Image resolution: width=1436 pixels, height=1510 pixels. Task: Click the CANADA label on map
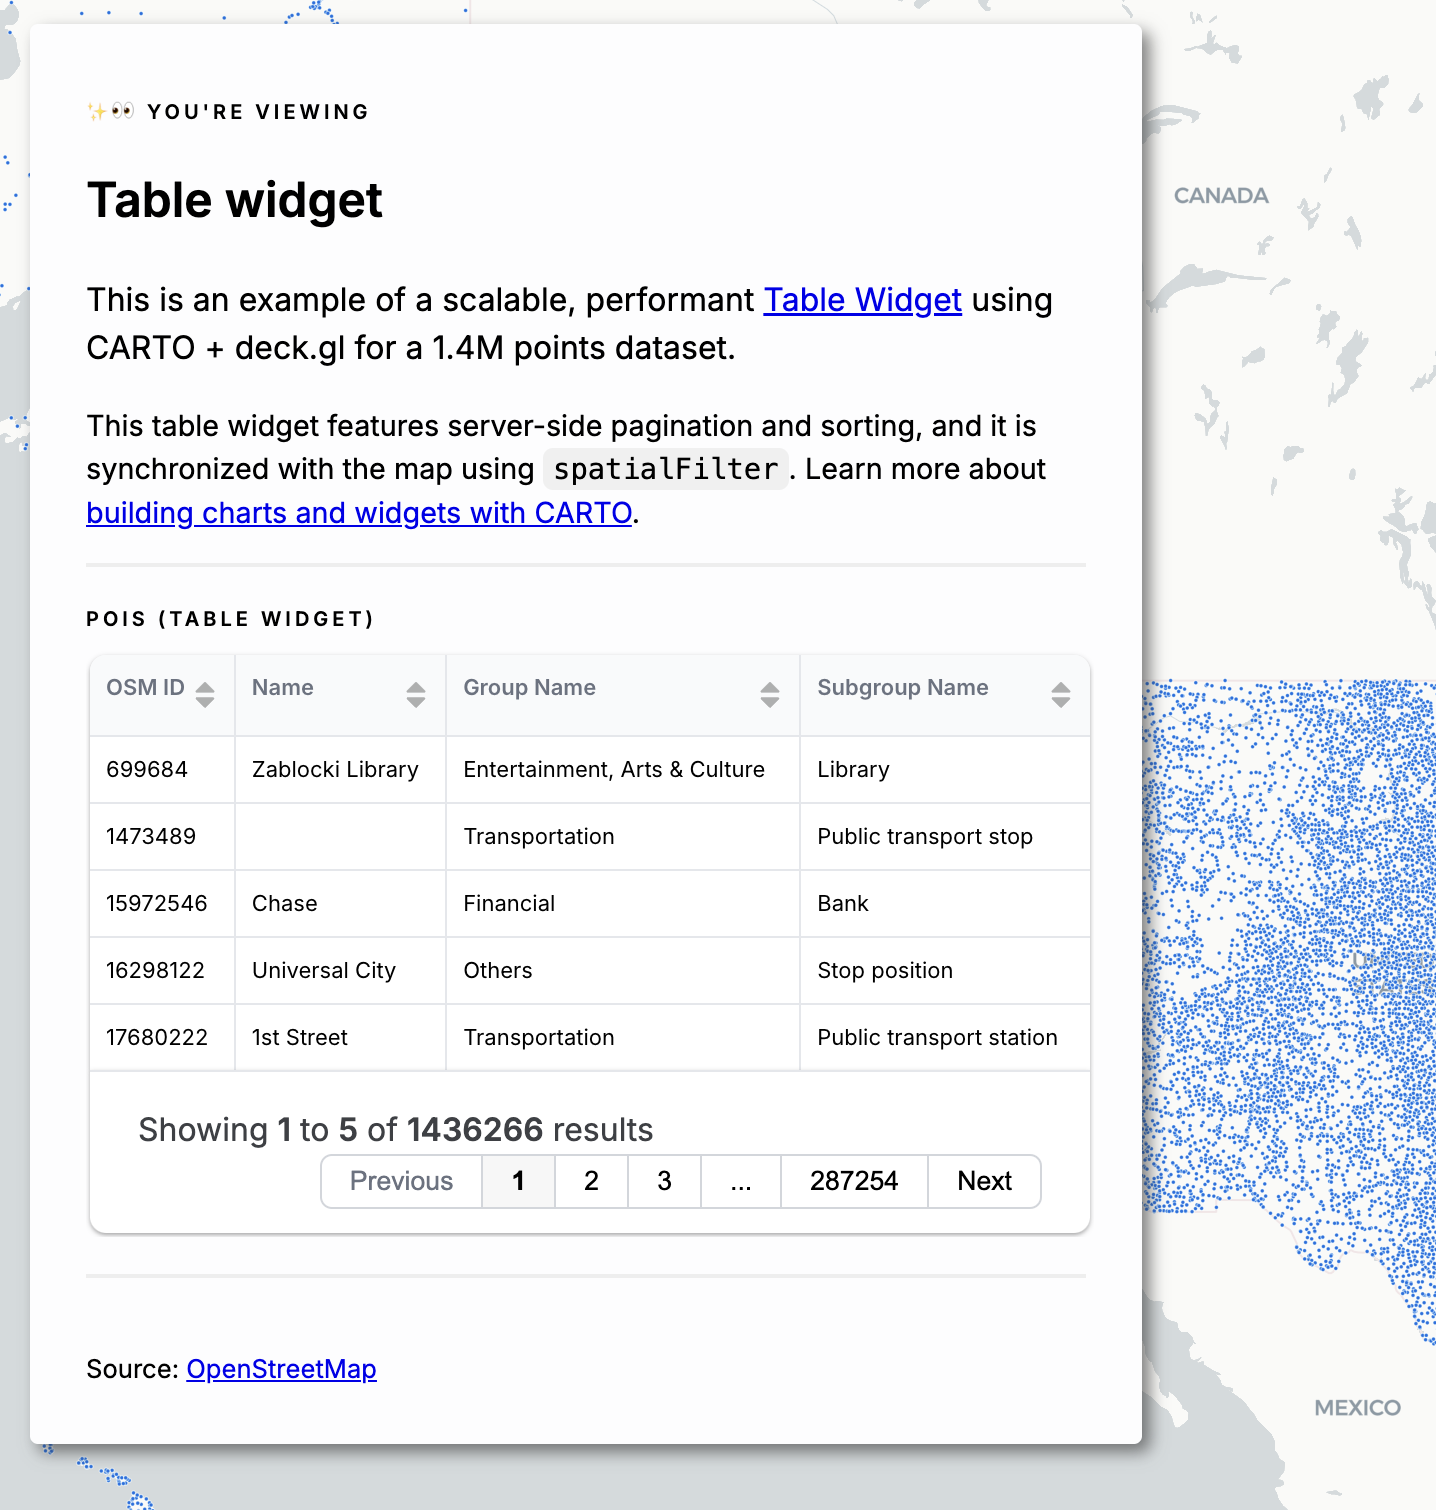click(1221, 196)
